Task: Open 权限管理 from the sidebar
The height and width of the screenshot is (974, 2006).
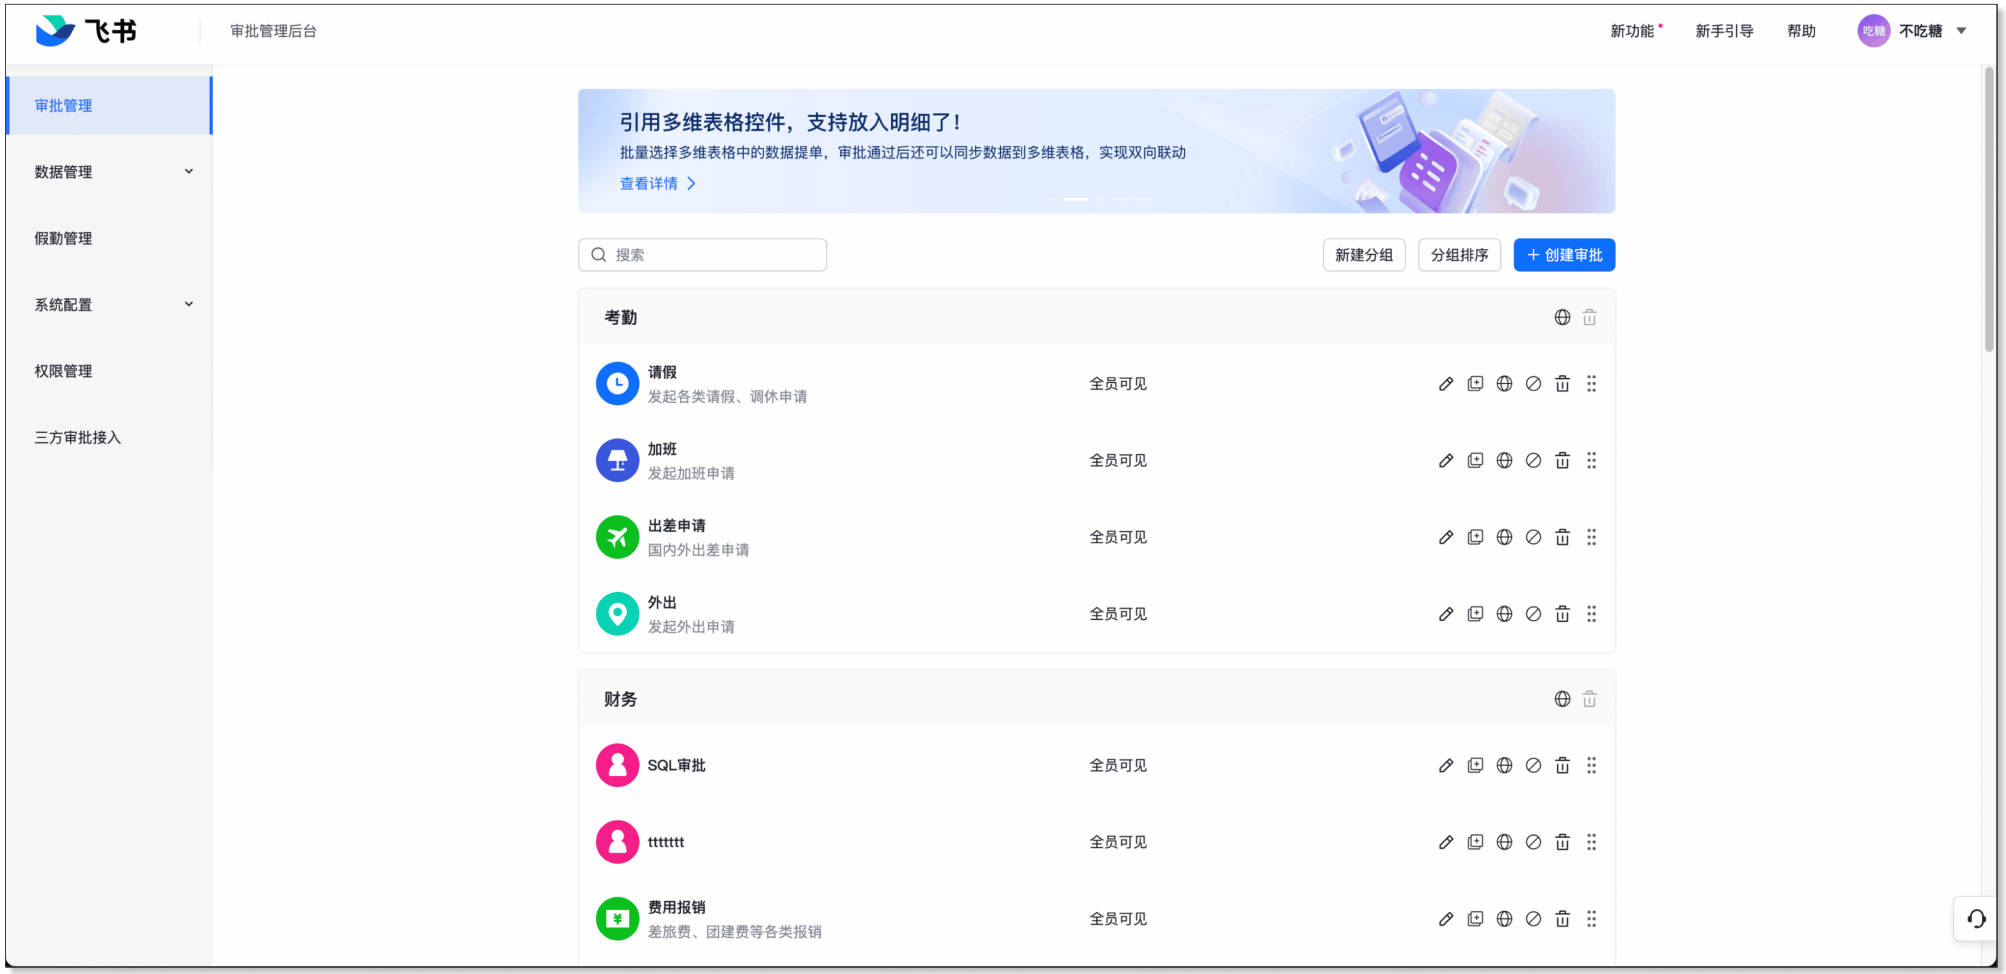Action: [x=64, y=371]
